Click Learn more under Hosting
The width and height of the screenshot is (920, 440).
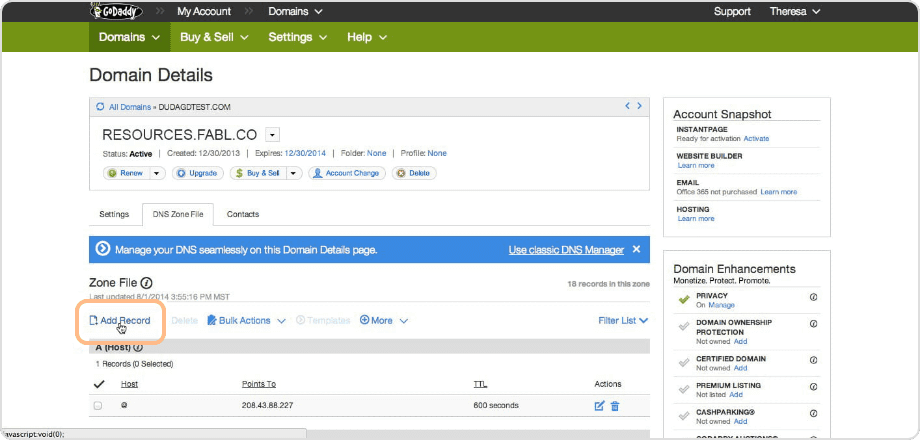696,218
